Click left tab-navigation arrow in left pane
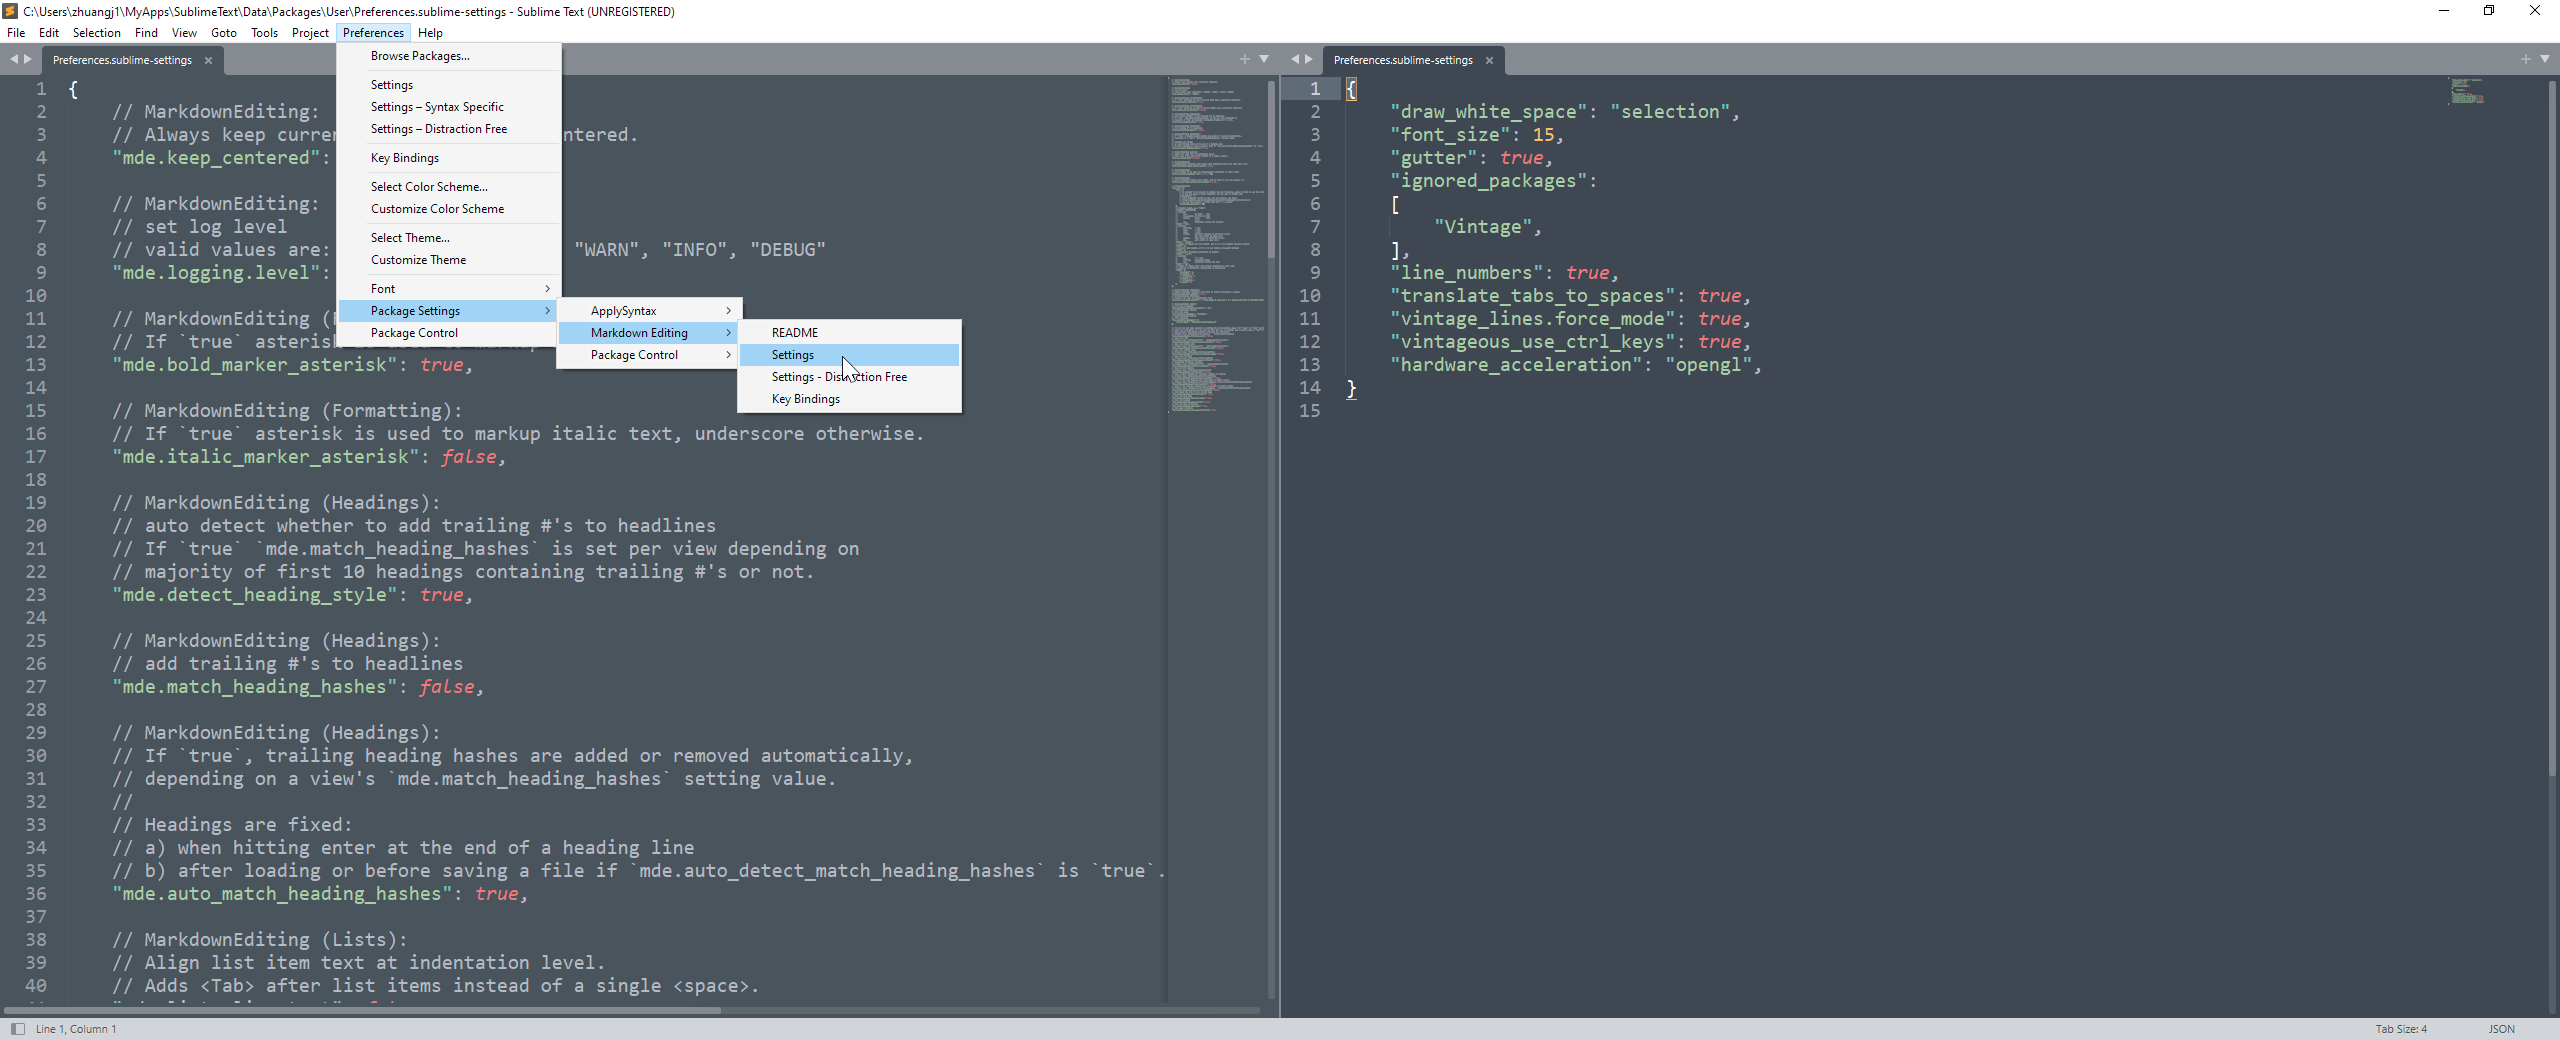The height and width of the screenshot is (1039, 2560). [x=14, y=60]
